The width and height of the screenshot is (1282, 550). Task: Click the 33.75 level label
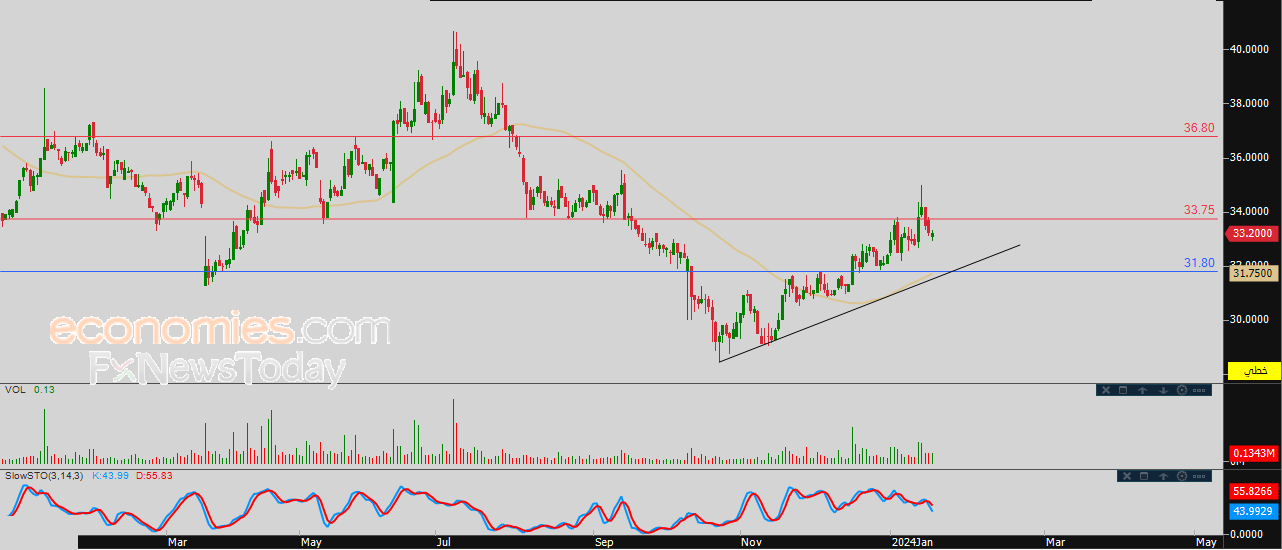1198,210
